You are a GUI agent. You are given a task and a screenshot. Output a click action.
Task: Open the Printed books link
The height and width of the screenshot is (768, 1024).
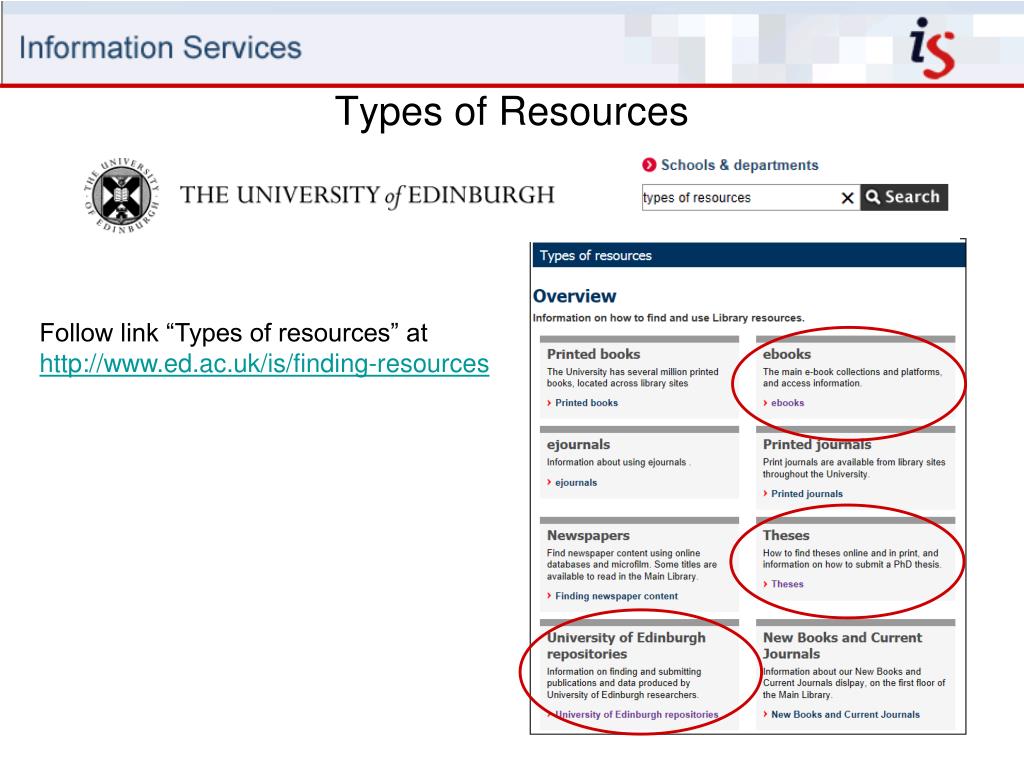pyautogui.click(x=586, y=403)
